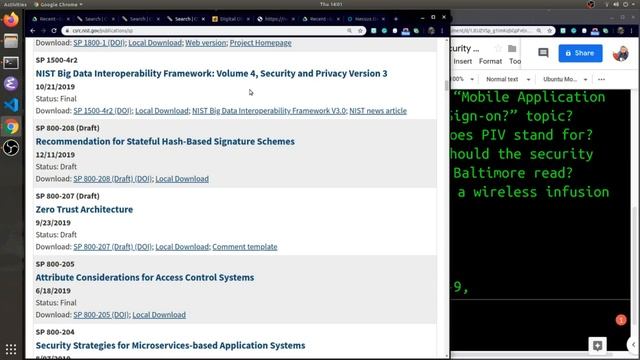This screenshot has height=360, width=640.
Task: Open Attribute Considerations for Access Control Systems
Action: pos(144,278)
